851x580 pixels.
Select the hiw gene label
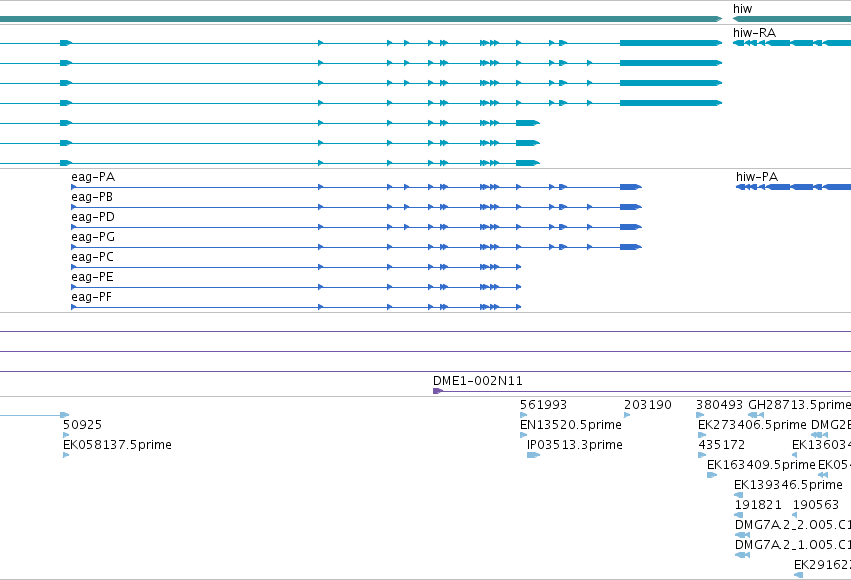click(742, 9)
